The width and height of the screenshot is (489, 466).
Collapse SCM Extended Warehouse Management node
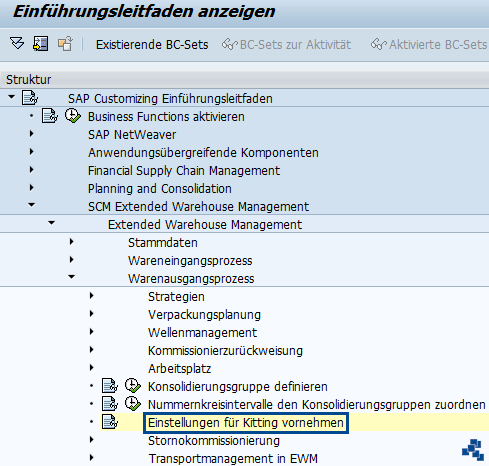tap(31, 205)
